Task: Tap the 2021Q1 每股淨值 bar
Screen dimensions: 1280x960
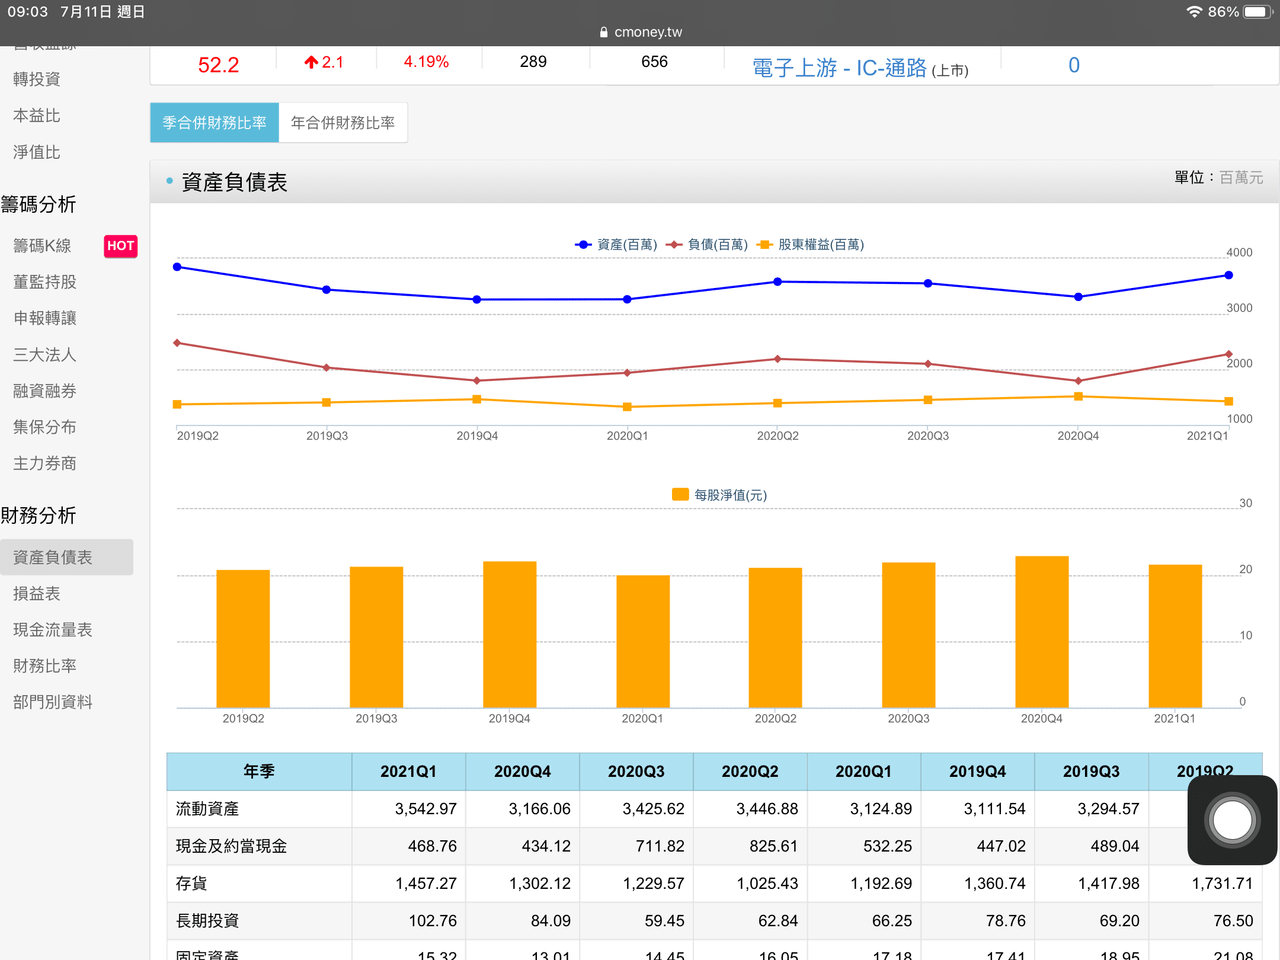Action: (x=1175, y=636)
